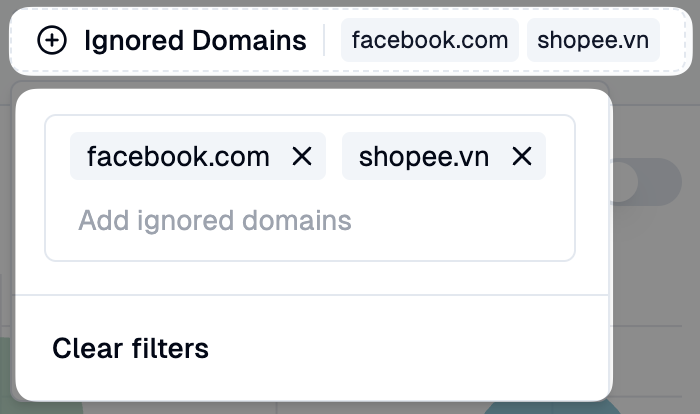Select the shopee.vn tag label in the popup
700x414 pixels.
[x=424, y=157]
